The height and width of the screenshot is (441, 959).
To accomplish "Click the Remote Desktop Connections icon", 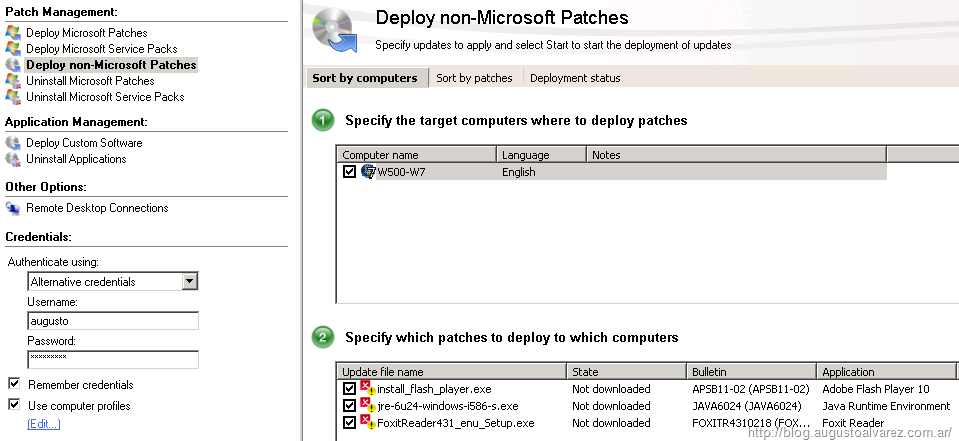I will tap(12, 208).
